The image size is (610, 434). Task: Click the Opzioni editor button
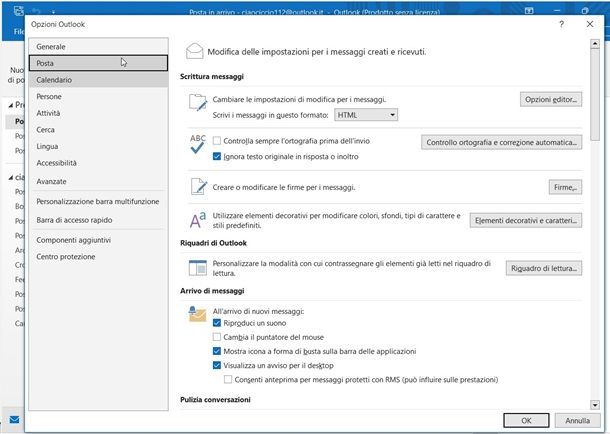pyautogui.click(x=551, y=99)
